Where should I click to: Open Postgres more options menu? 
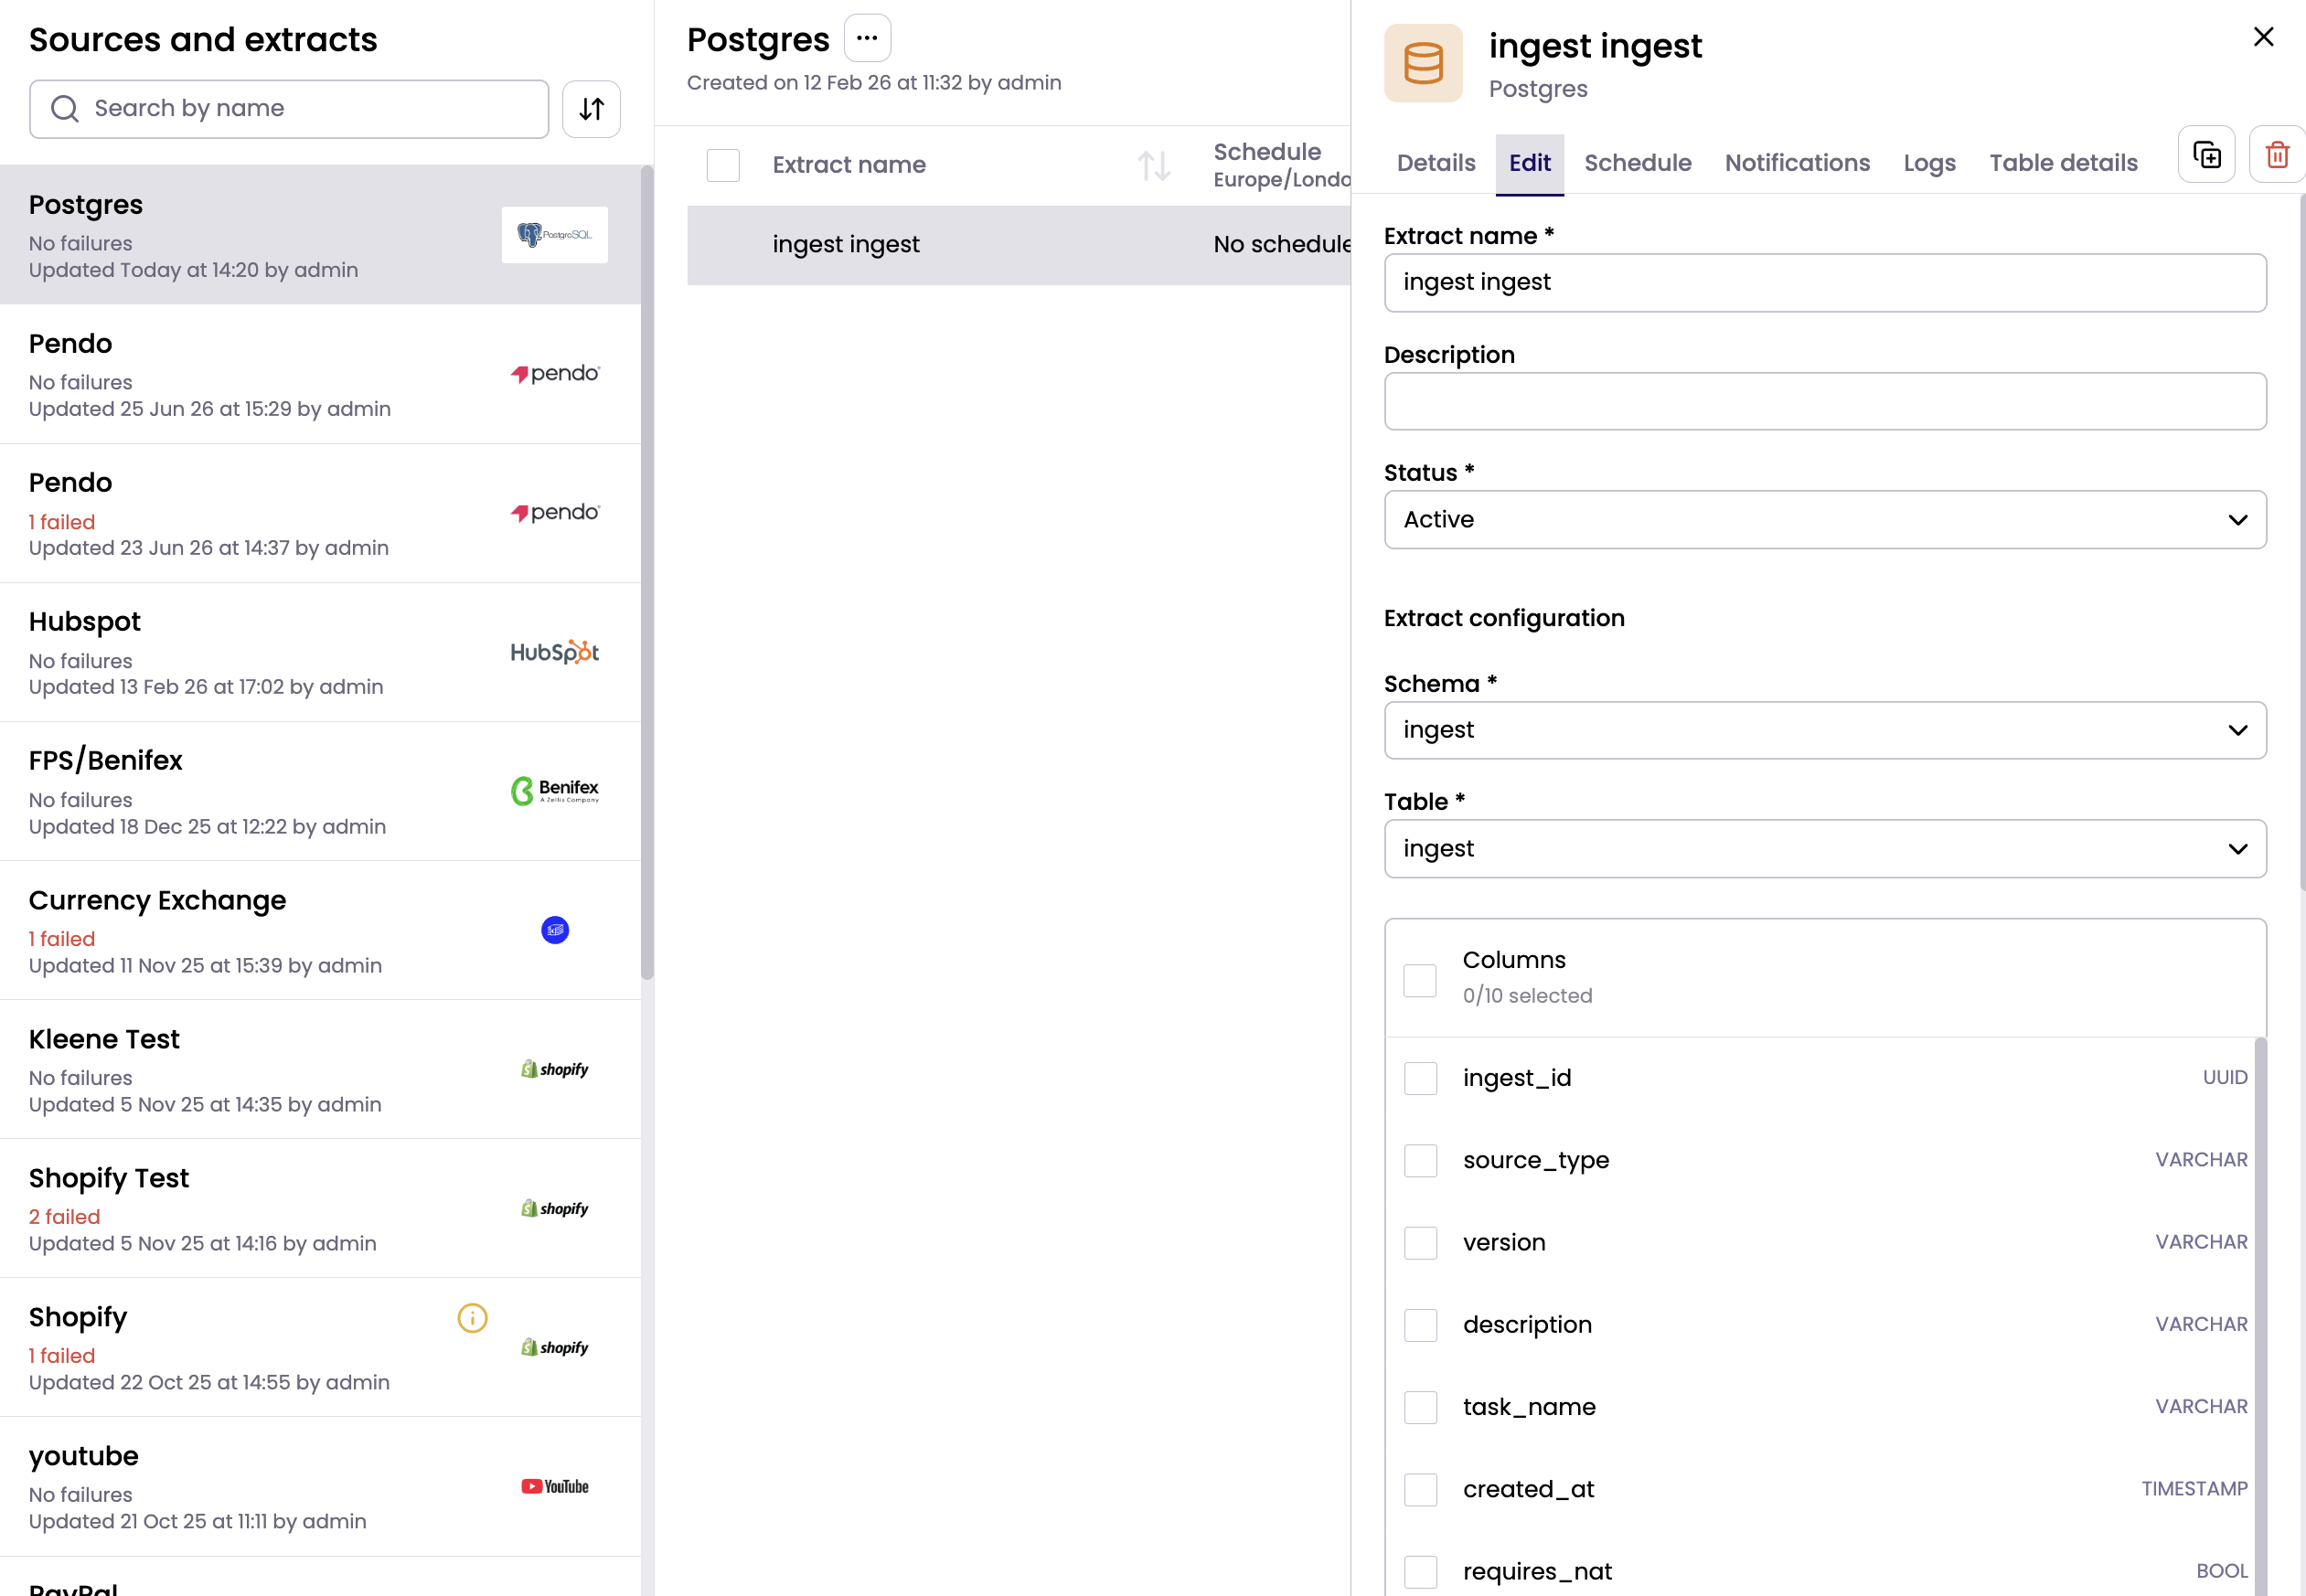click(x=867, y=39)
